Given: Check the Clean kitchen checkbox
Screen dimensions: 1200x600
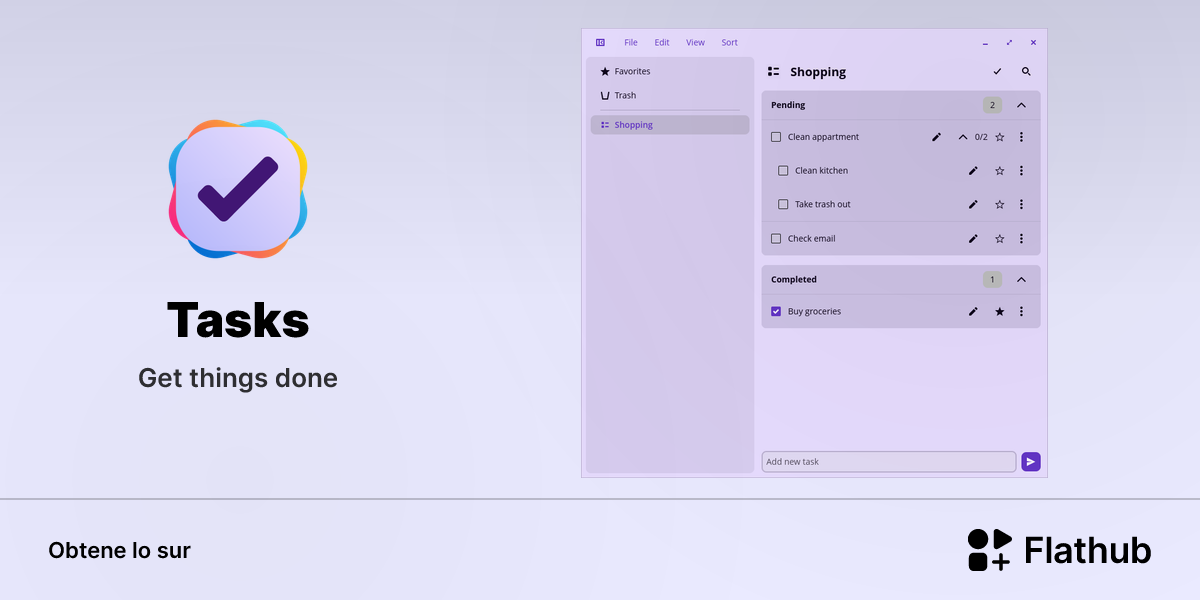Looking at the screenshot, I should point(783,171).
